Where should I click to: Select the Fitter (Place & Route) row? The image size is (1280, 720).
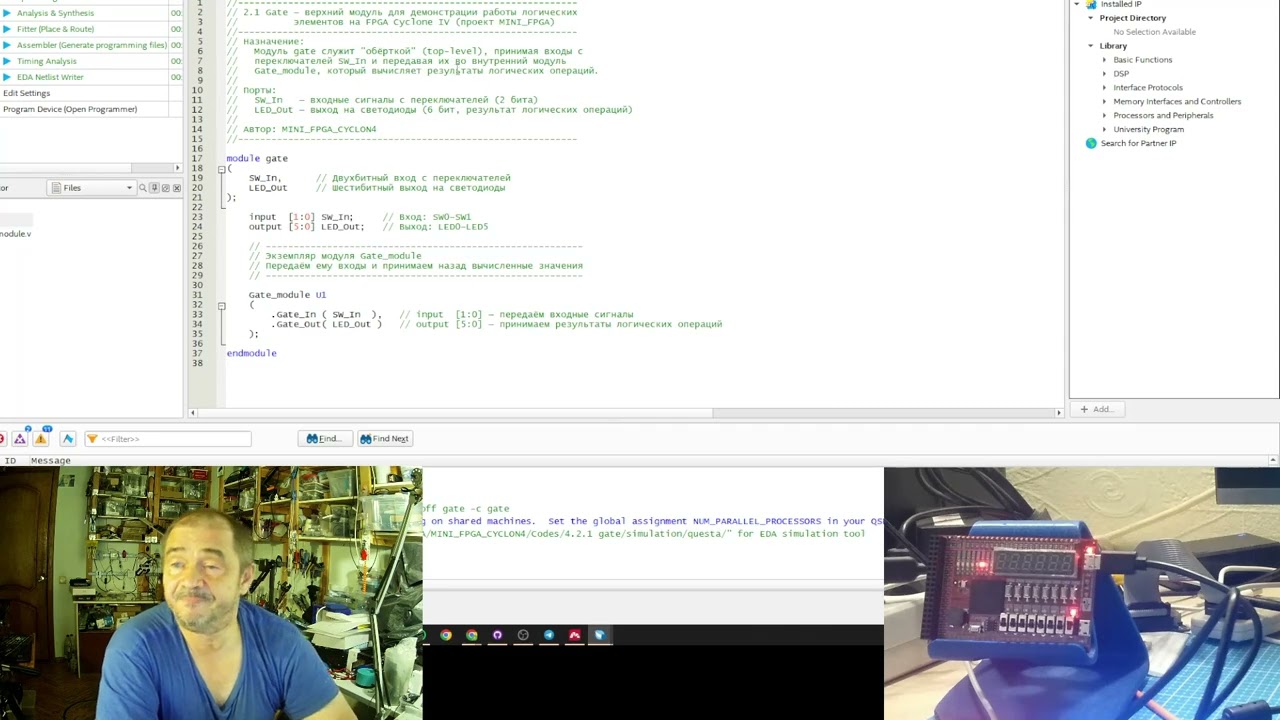[91, 29]
